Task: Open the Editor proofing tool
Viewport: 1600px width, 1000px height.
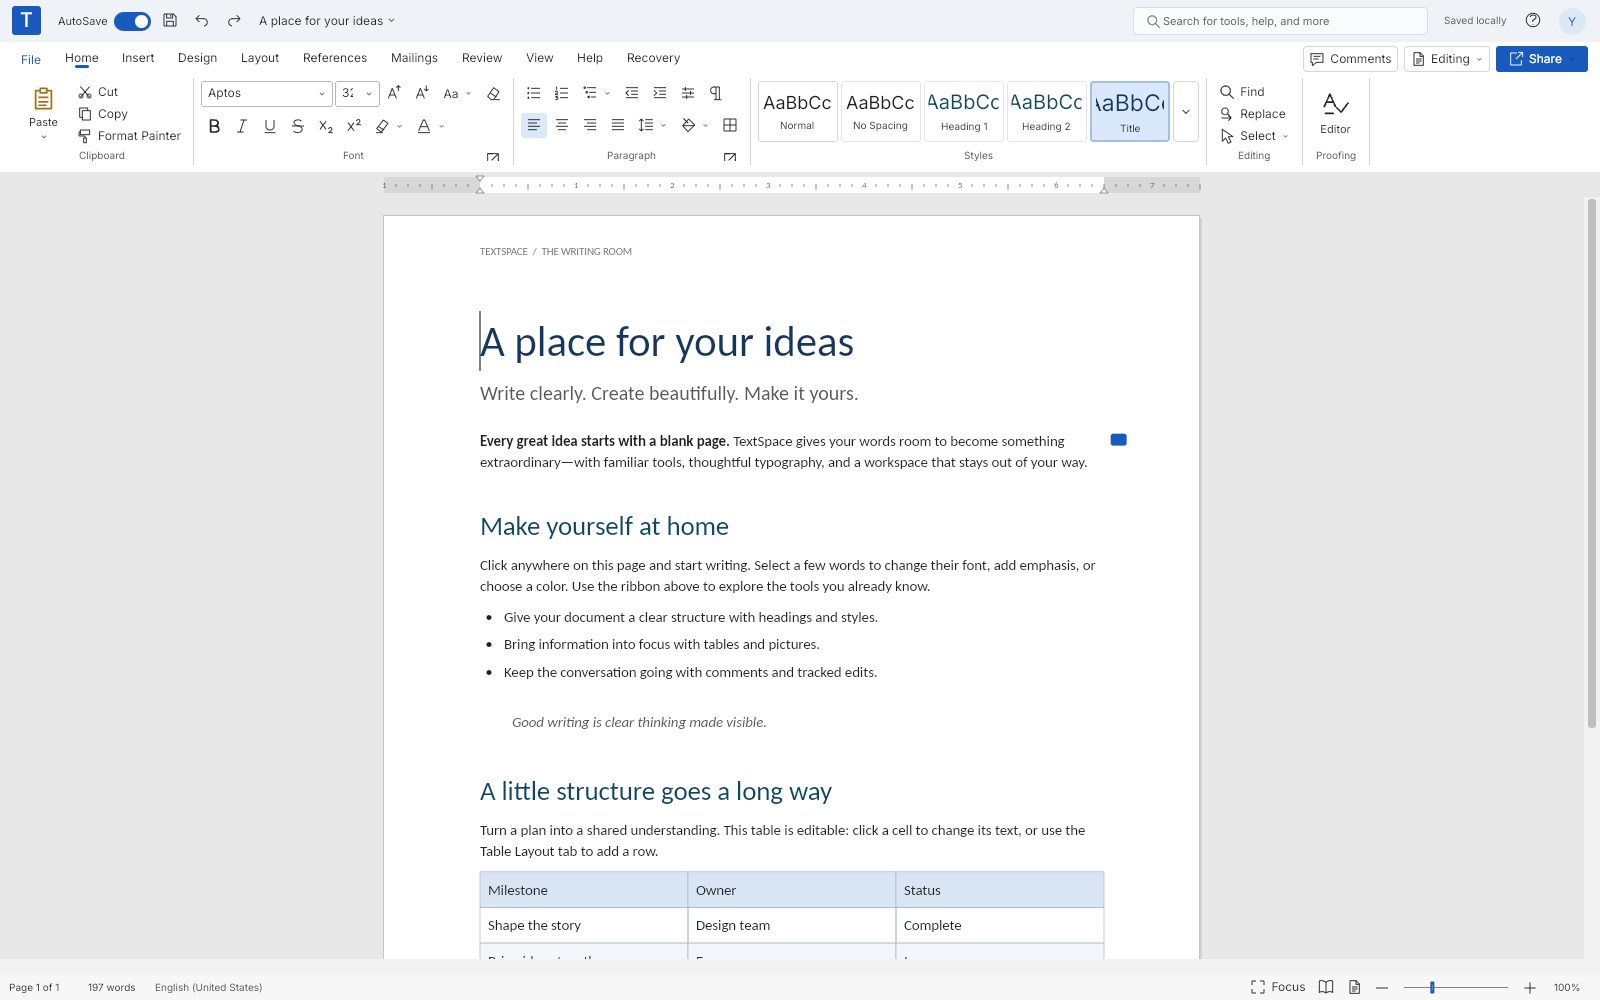Action: [1335, 112]
